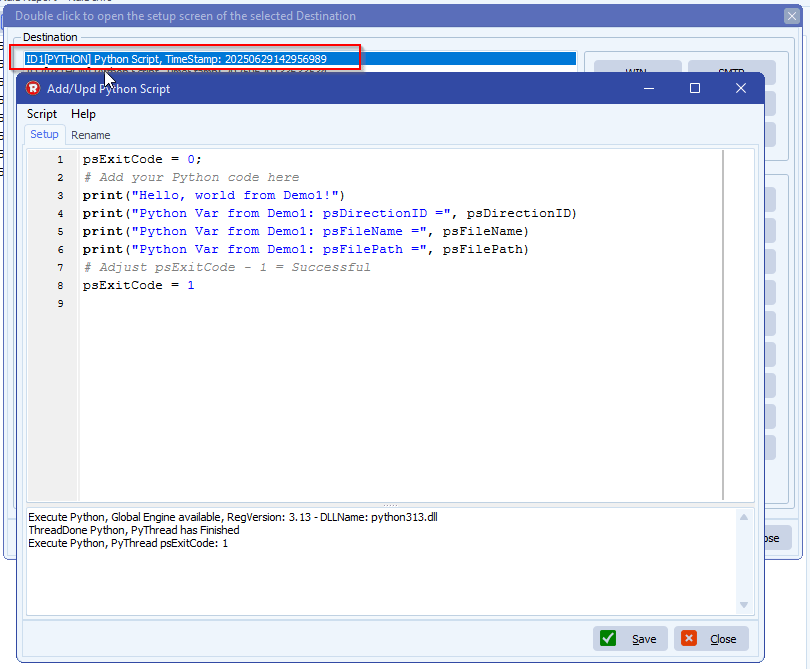The height and width of the screenshot is (669, 810).
Task: Click the Close button in Python Script dialog
Action: tap(711, 639)
